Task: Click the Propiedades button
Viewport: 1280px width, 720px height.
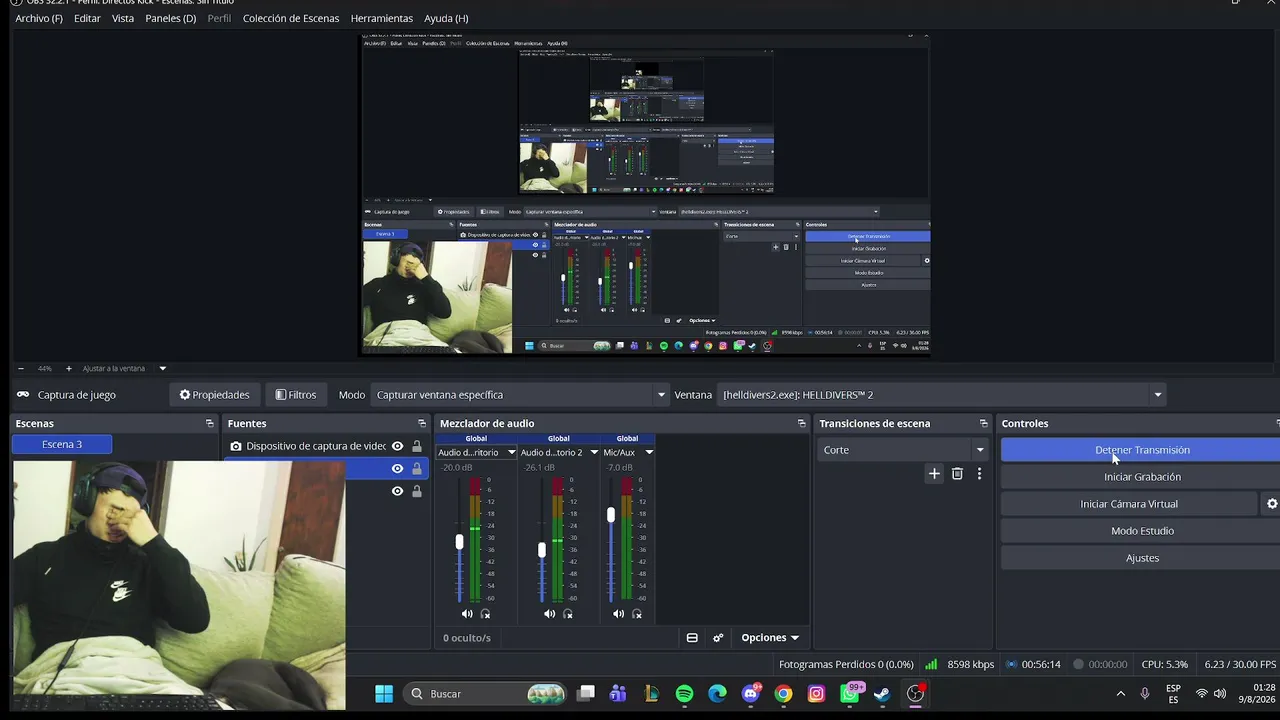Action: tap(214, 395)
